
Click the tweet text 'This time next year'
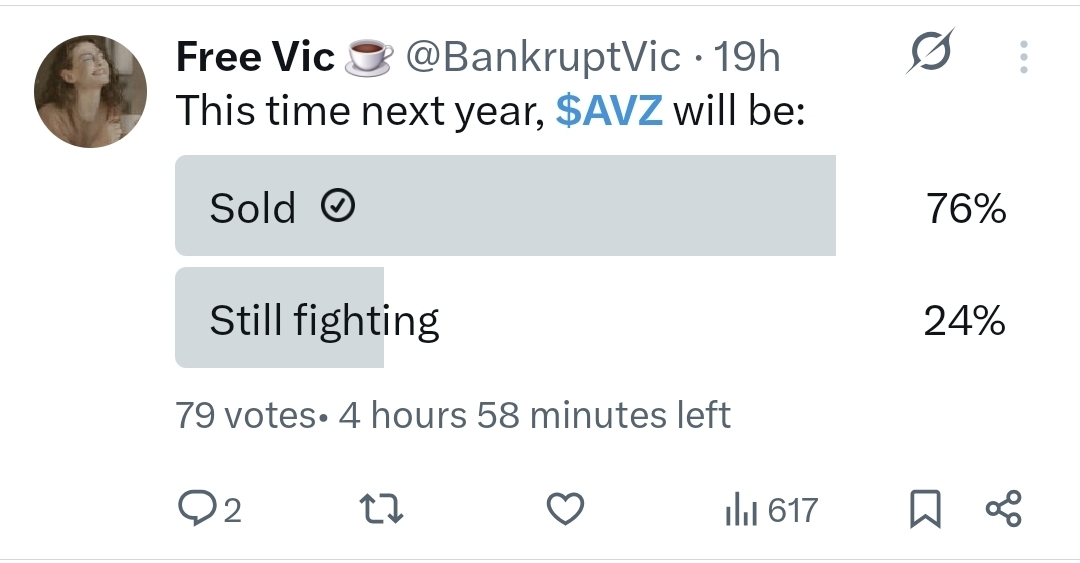click(x=360, y=111)
